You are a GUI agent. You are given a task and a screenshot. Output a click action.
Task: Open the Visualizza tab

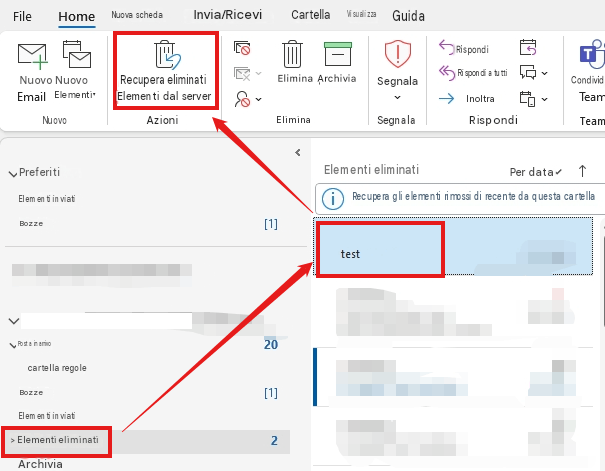click(x=361, y=14)
